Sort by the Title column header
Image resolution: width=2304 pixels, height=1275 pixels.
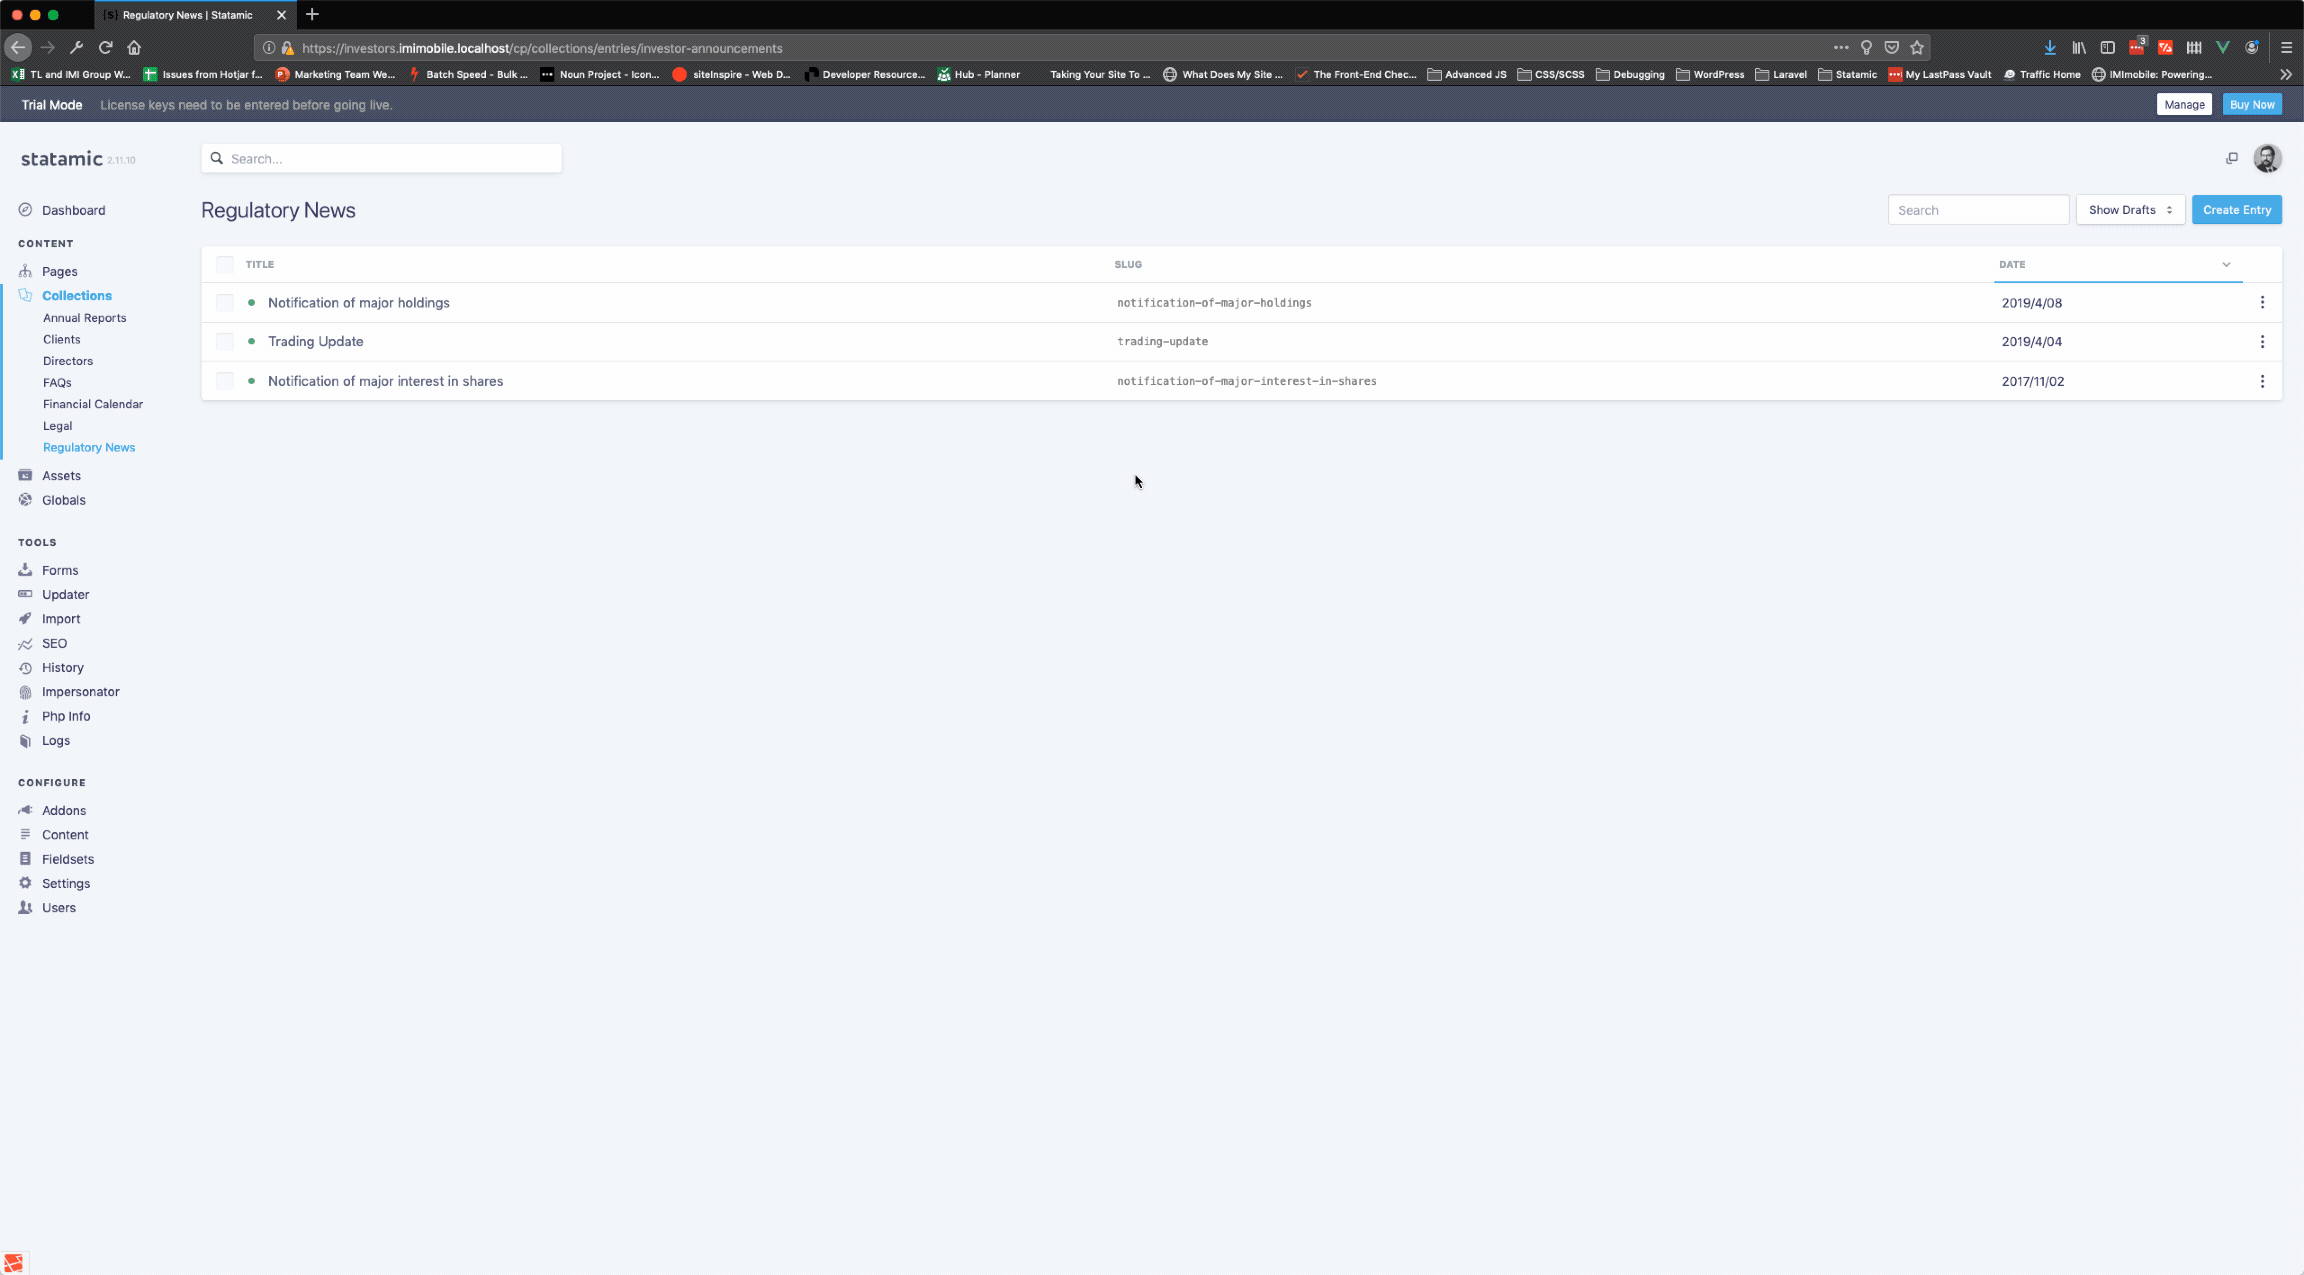[x=260, y=264]
